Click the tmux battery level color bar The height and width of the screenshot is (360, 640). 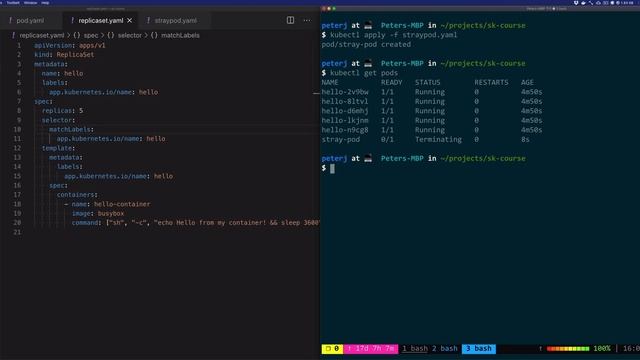(x=568, y=349)
